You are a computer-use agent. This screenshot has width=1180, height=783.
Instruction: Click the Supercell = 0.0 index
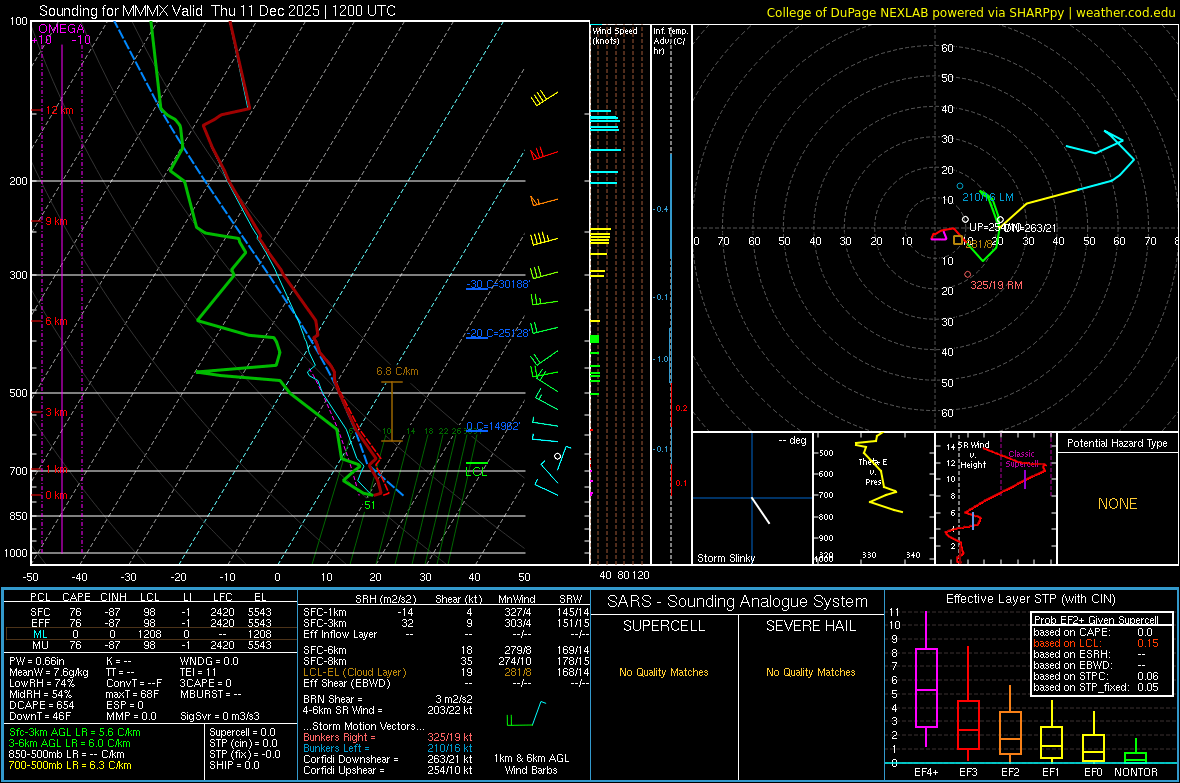[242, 733]
